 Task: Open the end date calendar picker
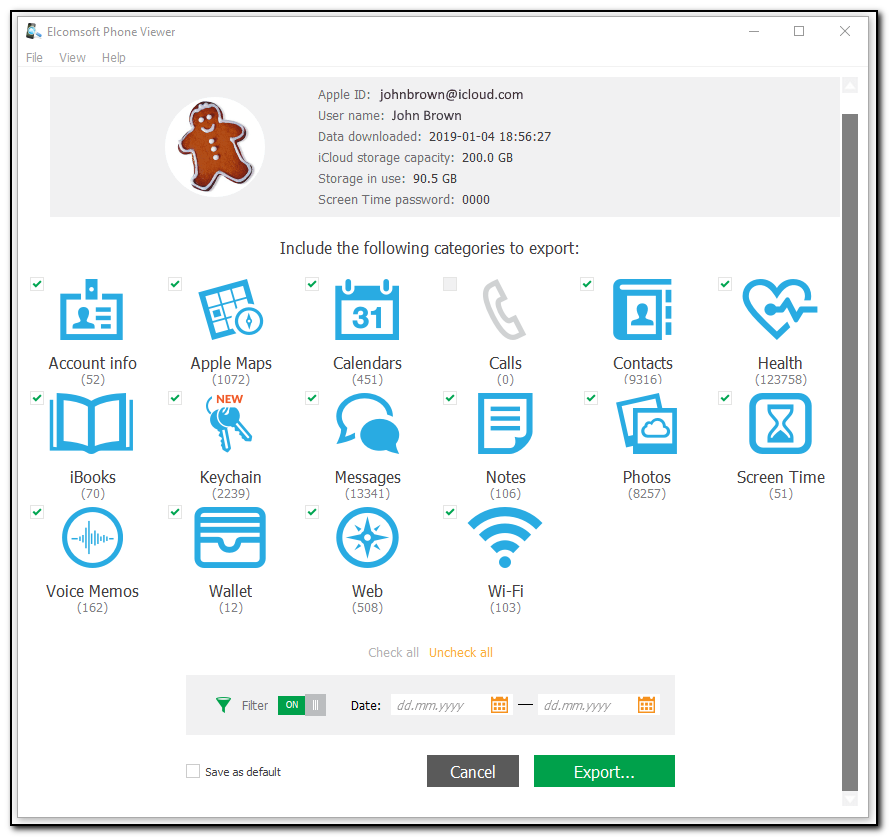(x=647, y=705)
